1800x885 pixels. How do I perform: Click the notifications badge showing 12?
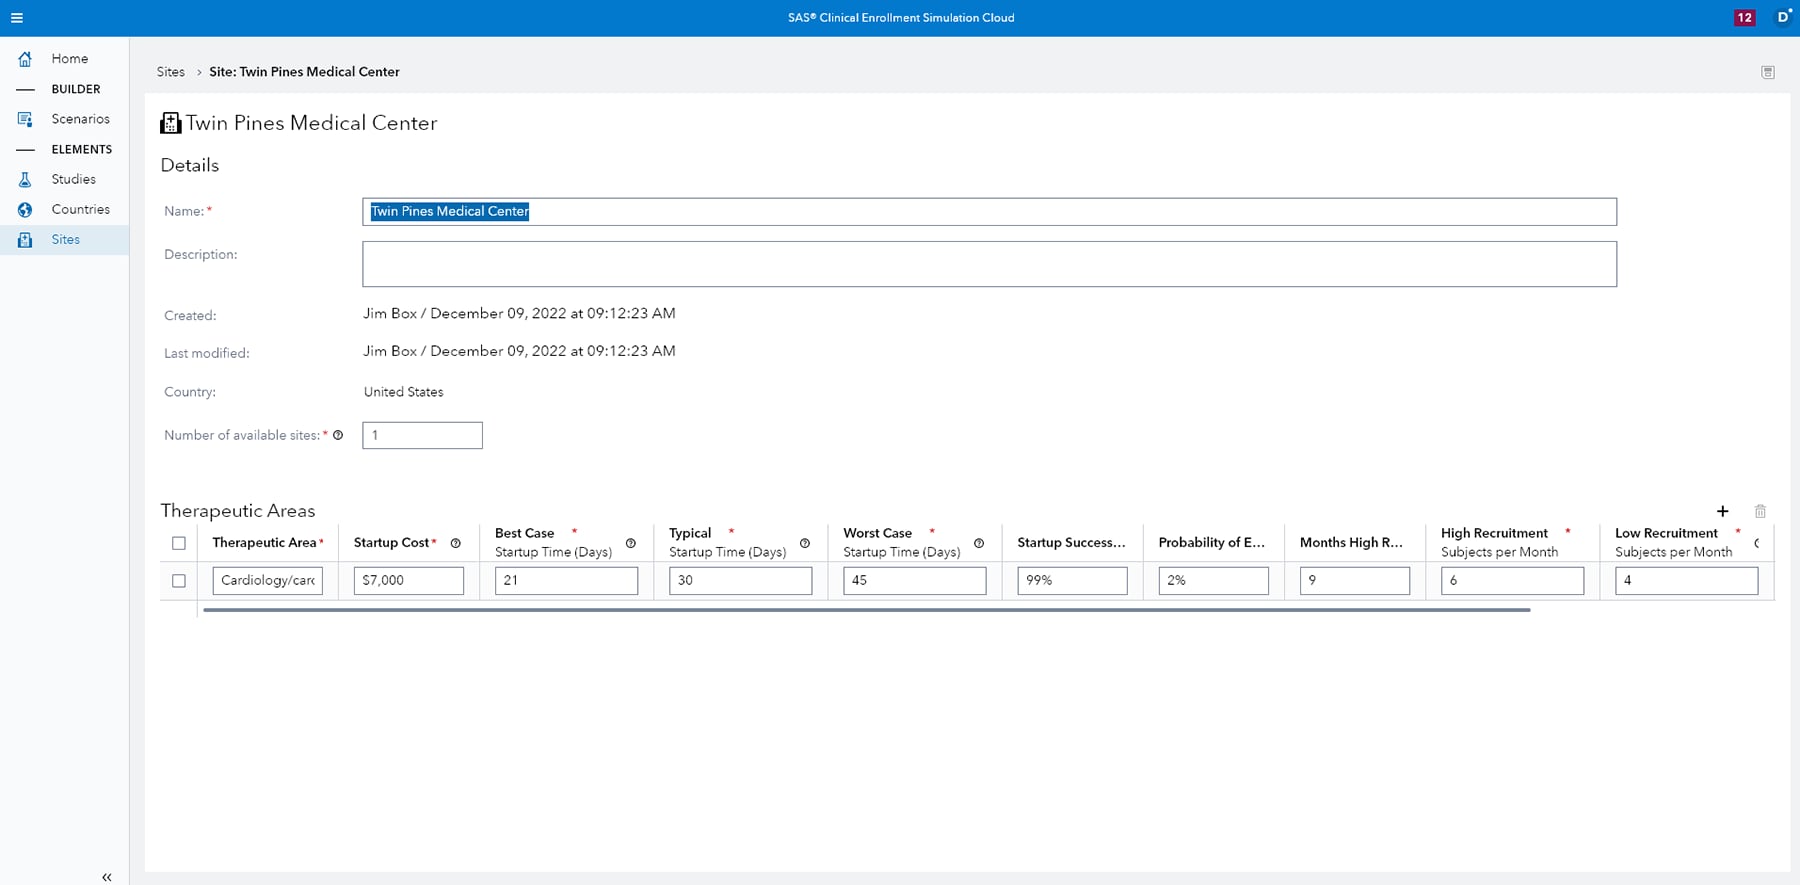click(1744, 18)
